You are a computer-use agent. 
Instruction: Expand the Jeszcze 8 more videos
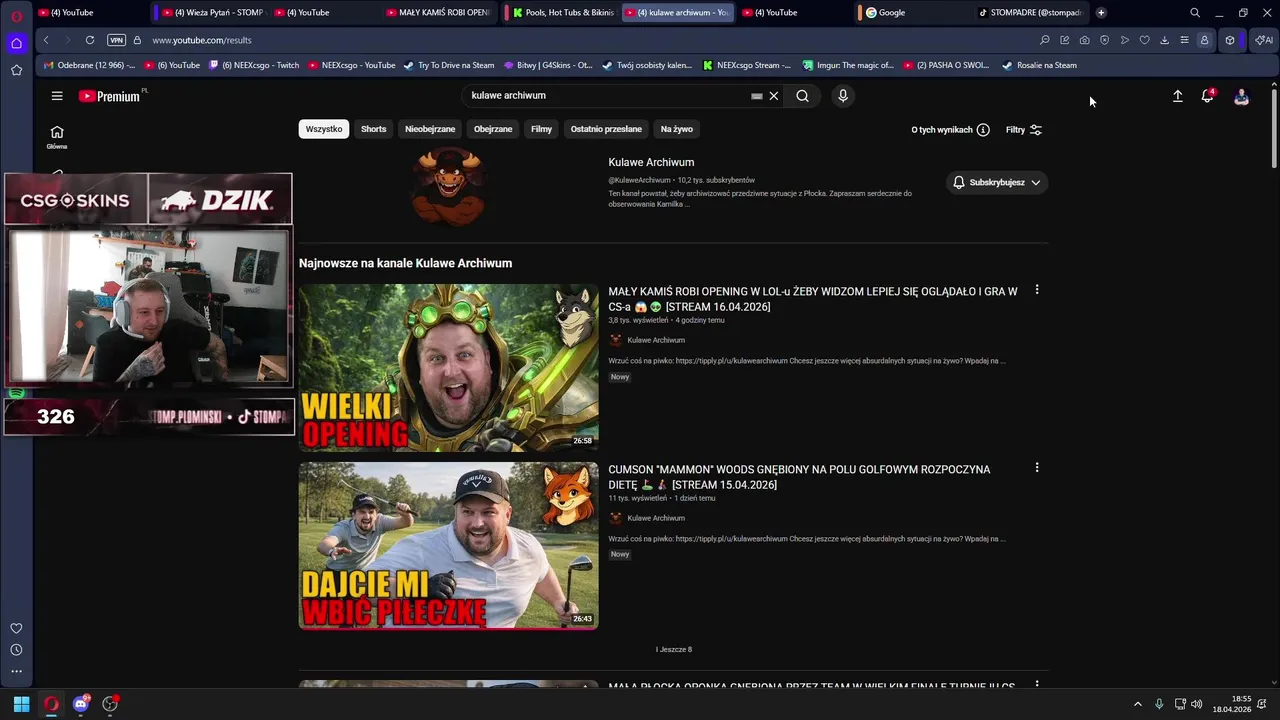click(674, 650)
